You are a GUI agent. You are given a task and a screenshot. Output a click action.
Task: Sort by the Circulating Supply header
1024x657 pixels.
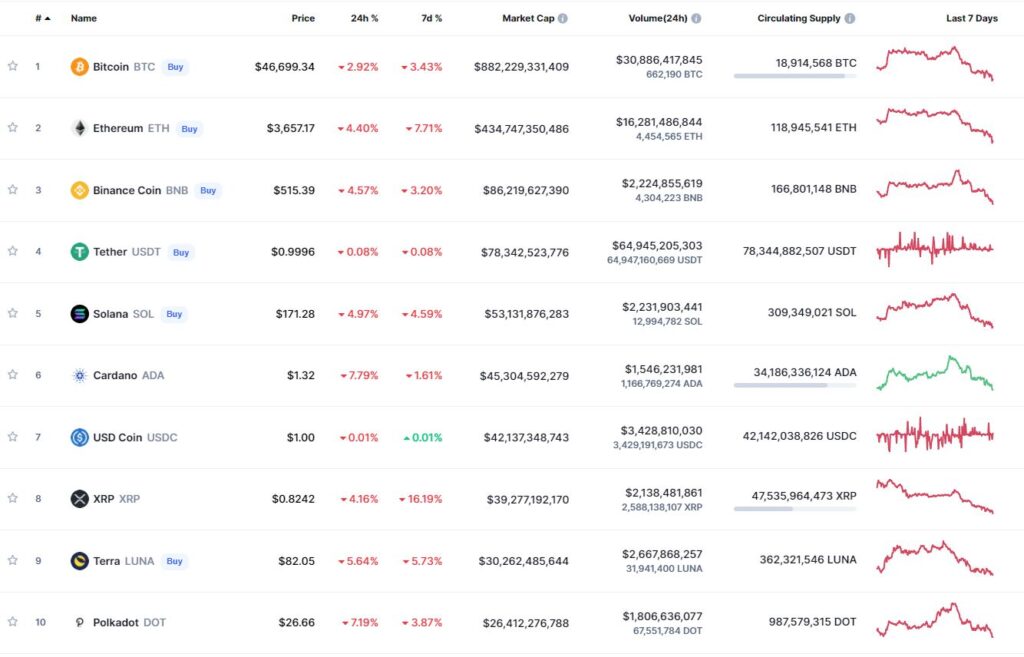[799, 18]
